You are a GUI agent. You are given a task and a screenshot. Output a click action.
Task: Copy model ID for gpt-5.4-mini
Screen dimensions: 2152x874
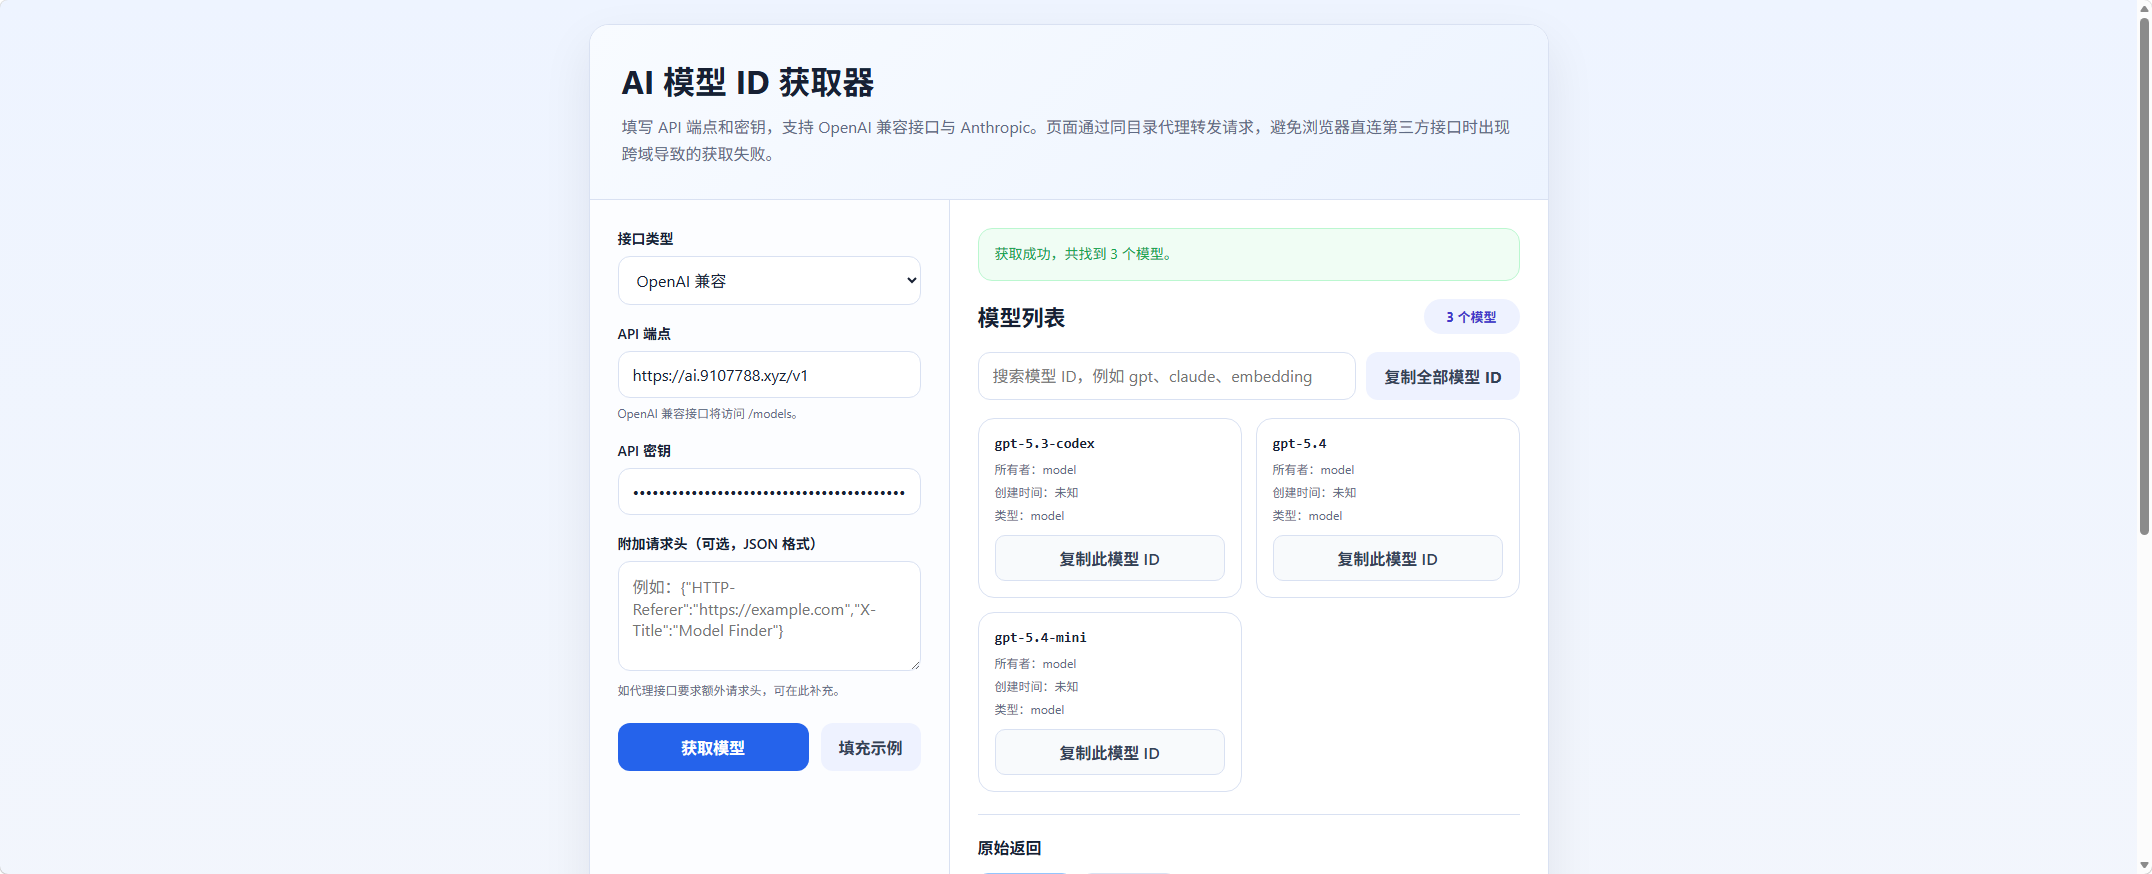tap(1109, 752)
